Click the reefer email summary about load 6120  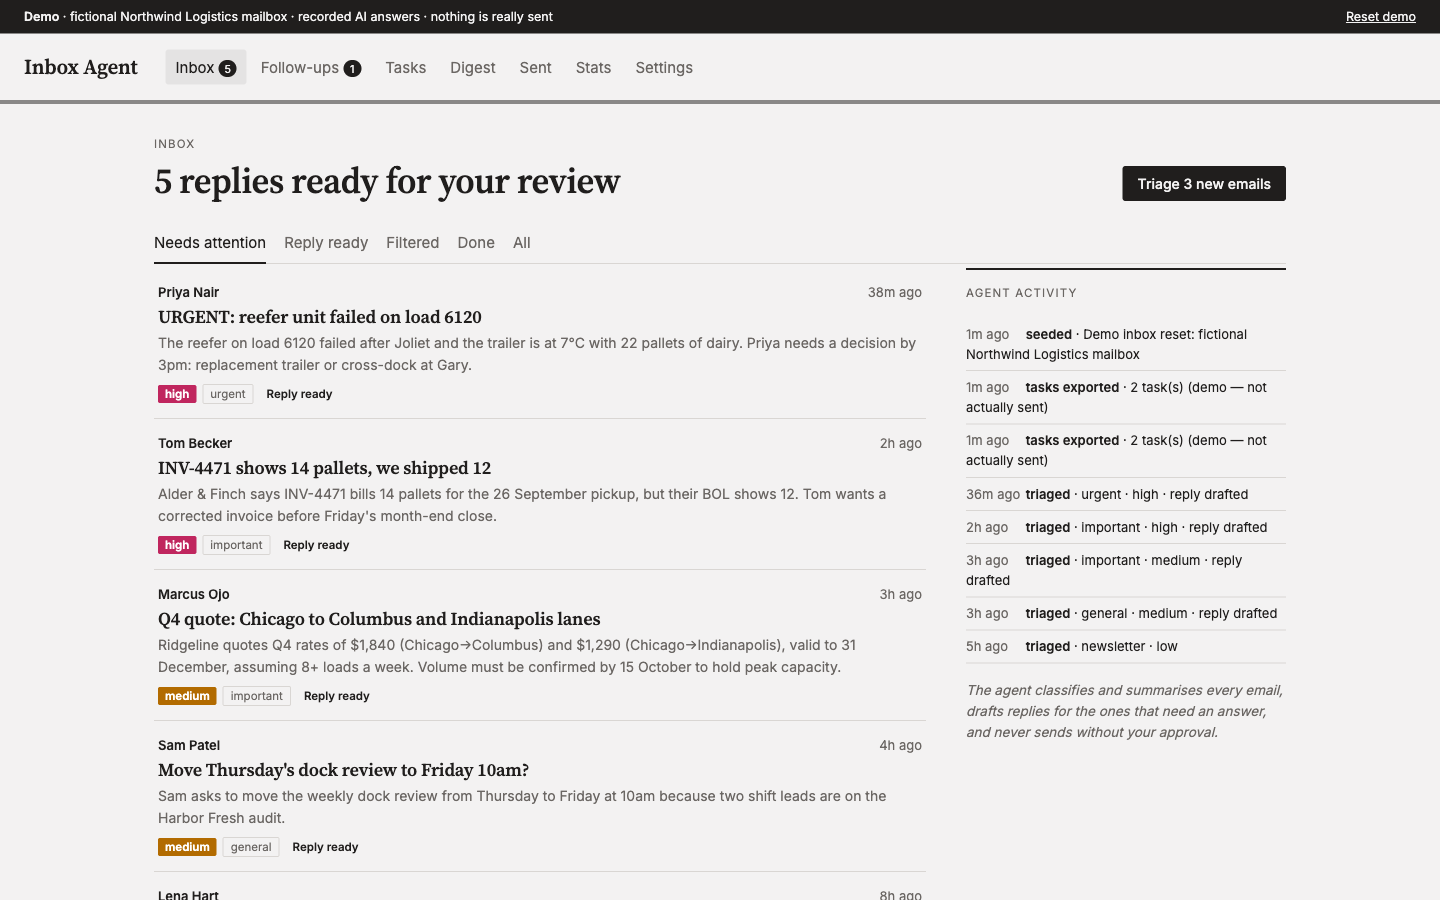538,354
